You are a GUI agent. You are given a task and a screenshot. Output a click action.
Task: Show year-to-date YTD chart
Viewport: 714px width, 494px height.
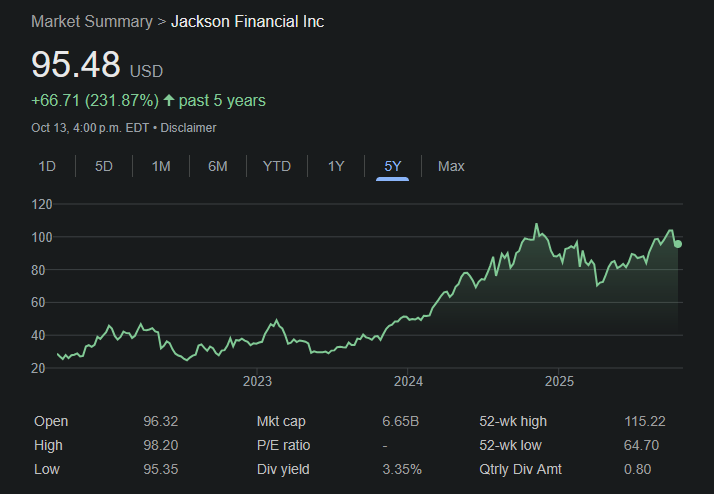click(x=277, y=166)
